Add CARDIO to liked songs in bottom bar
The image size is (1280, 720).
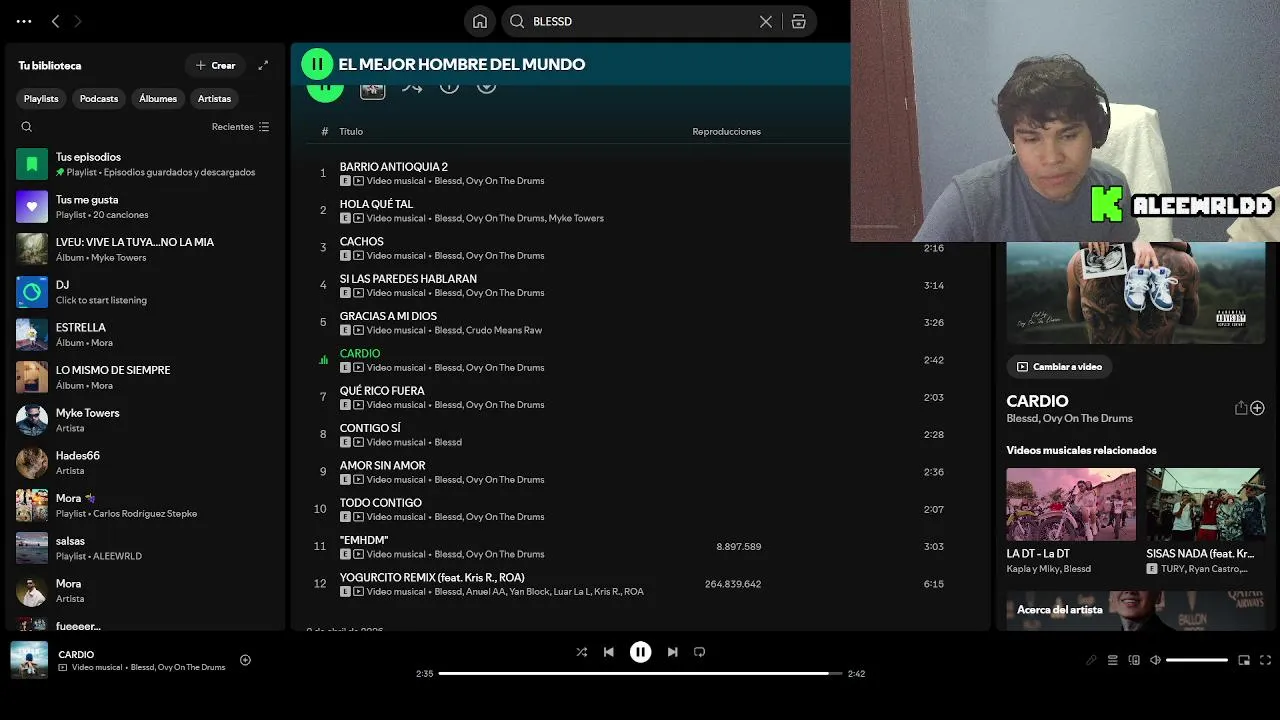click(x=245, y=660)
